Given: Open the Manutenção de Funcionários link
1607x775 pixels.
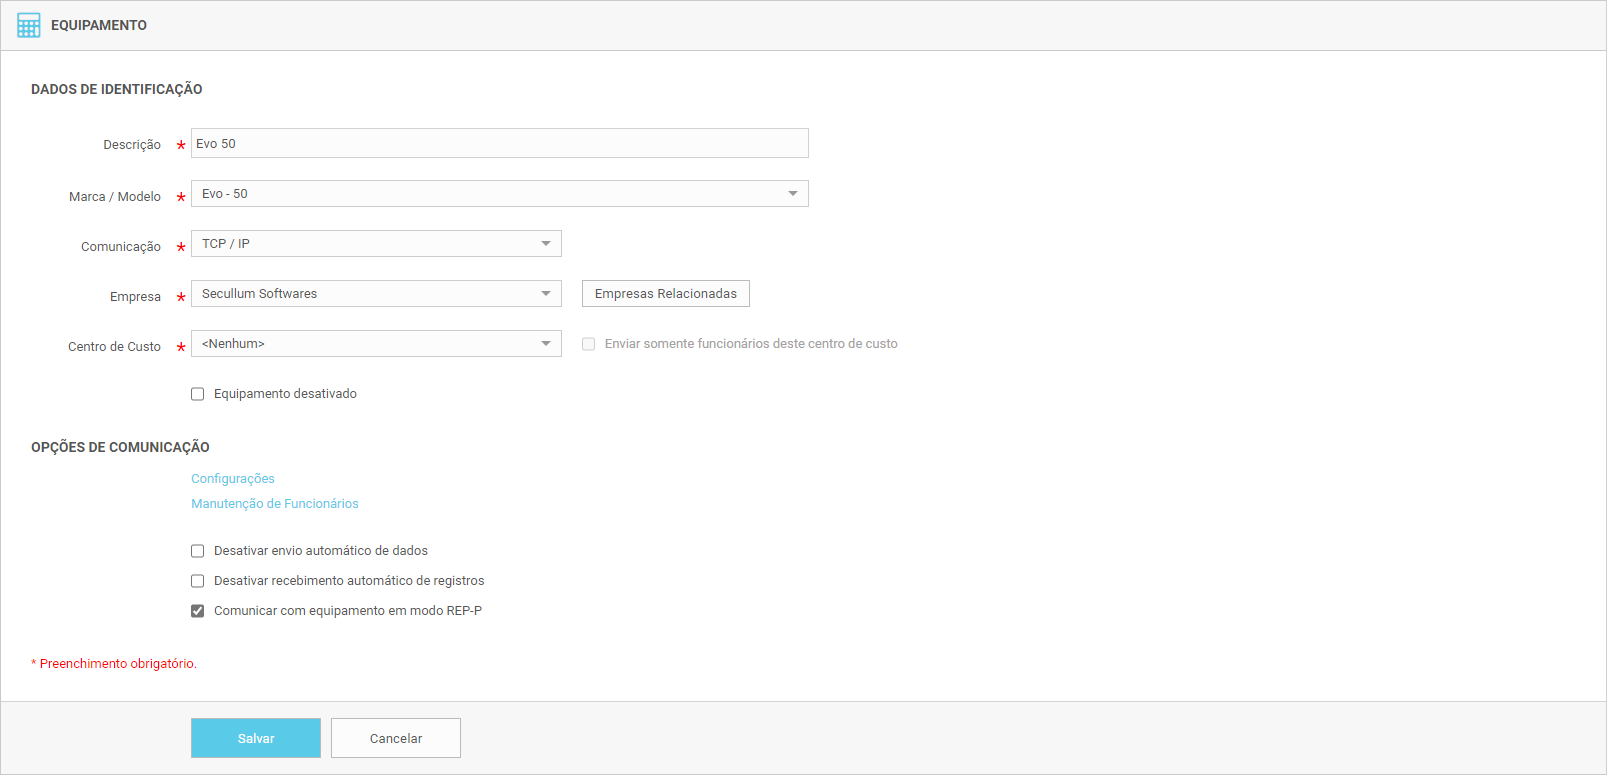Looking at the screenshot, I should pyautogui.click(x=275, y=504).
